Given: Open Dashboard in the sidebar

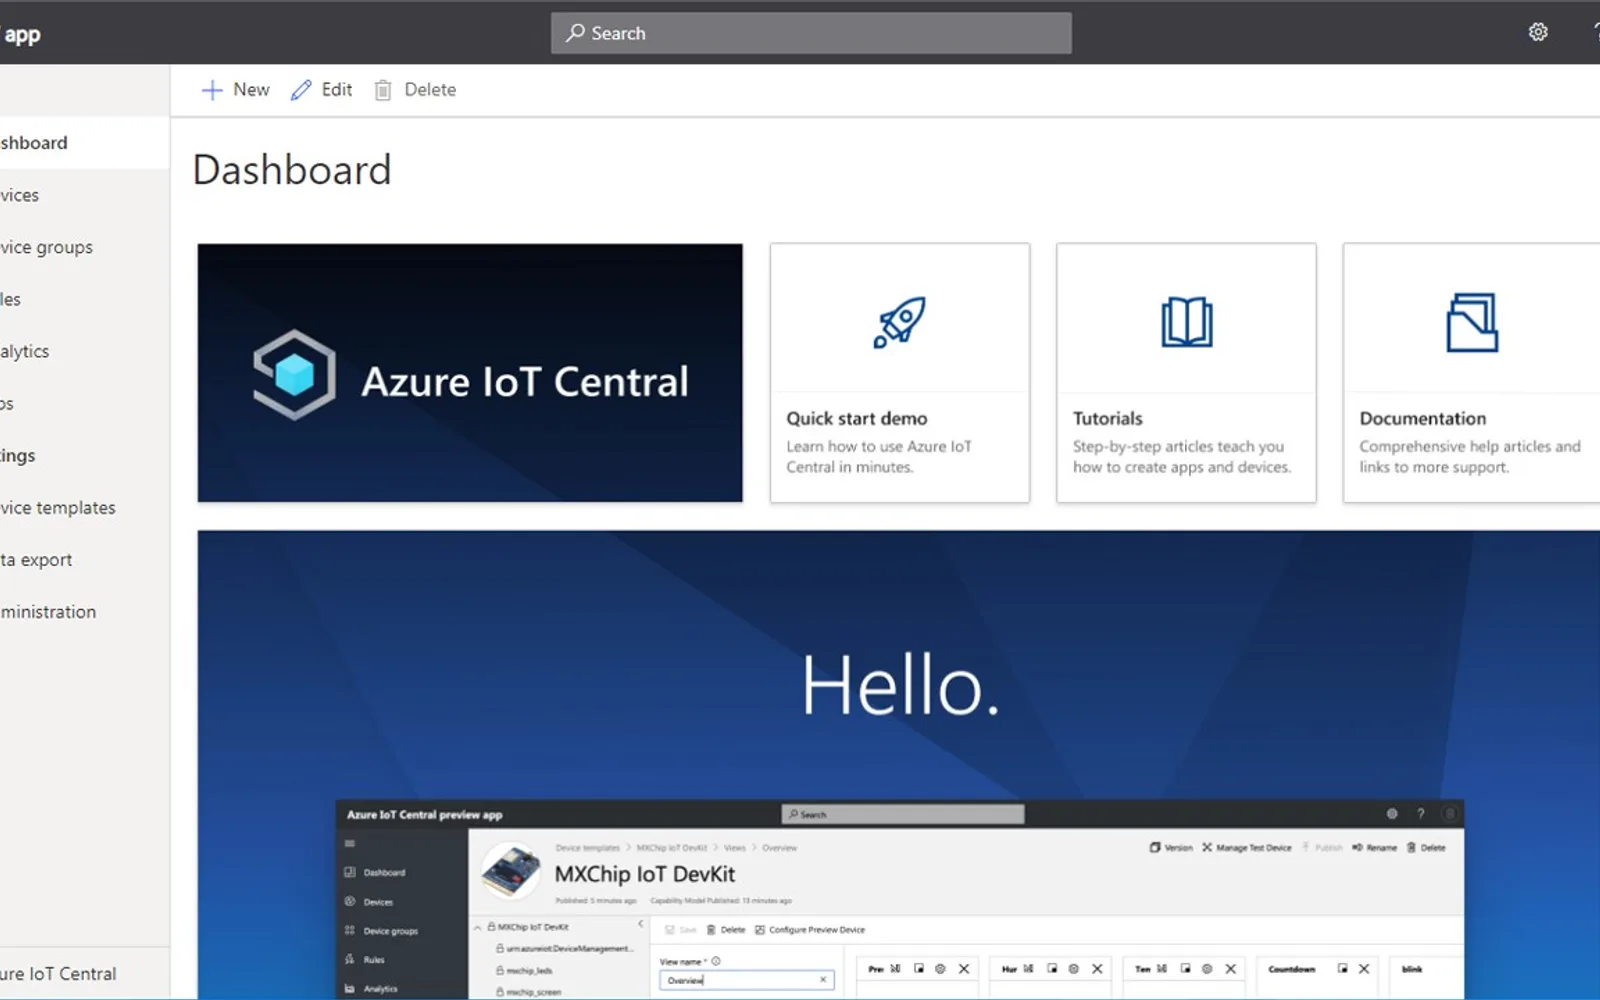Looking at the screenshot, I should pos(84,143).
